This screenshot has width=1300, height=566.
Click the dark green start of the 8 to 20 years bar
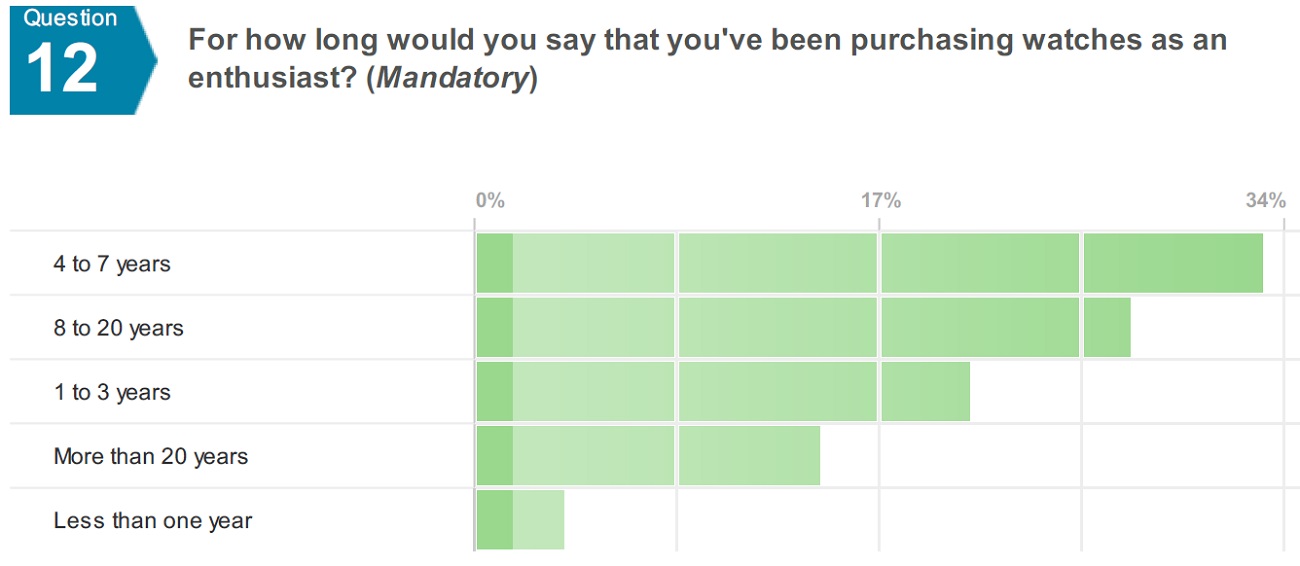pos(494,328)
